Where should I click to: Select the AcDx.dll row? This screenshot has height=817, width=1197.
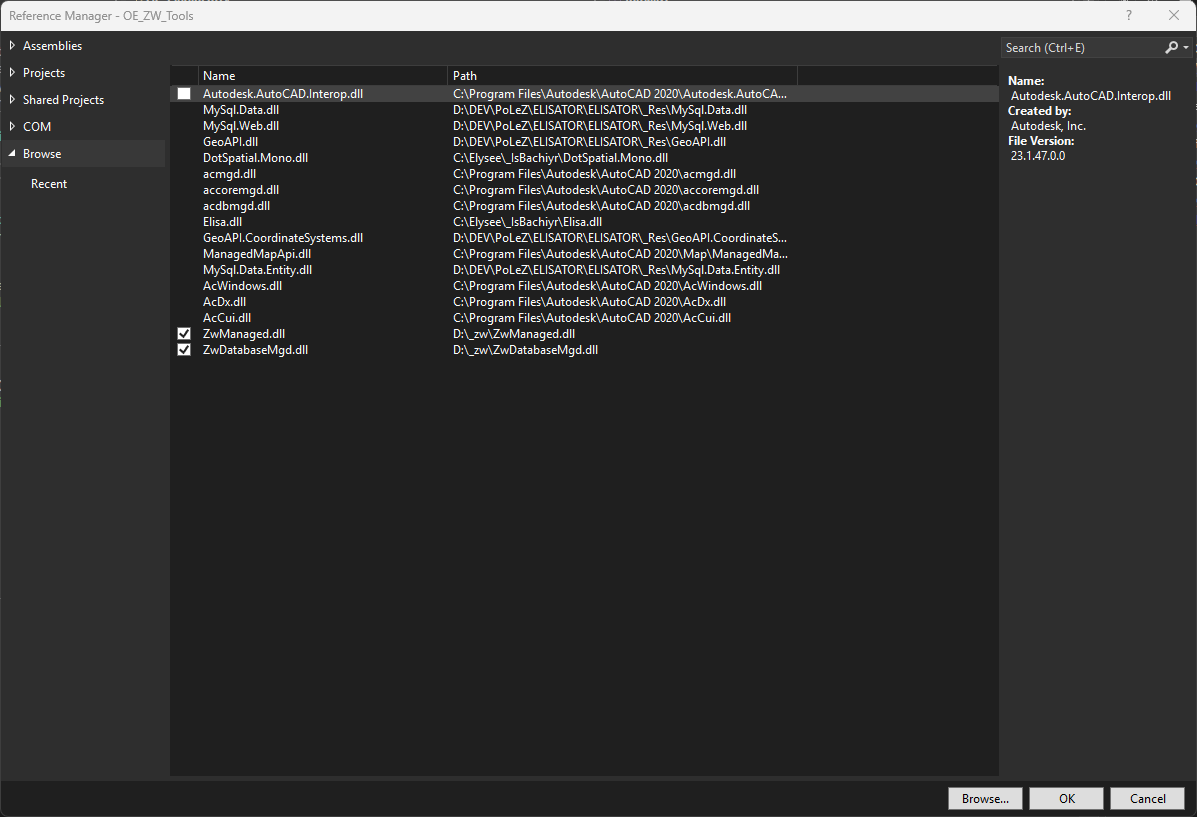(584, 302)
